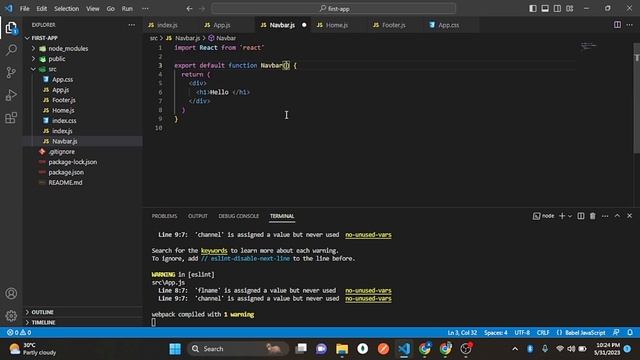
Task: Open Customize Layout icon in title bar
Action: (570, 9)
